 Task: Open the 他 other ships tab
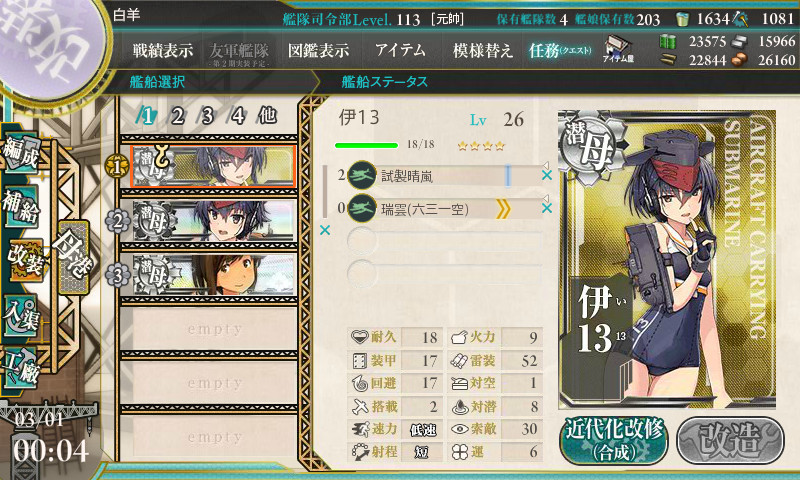[267, 116]
